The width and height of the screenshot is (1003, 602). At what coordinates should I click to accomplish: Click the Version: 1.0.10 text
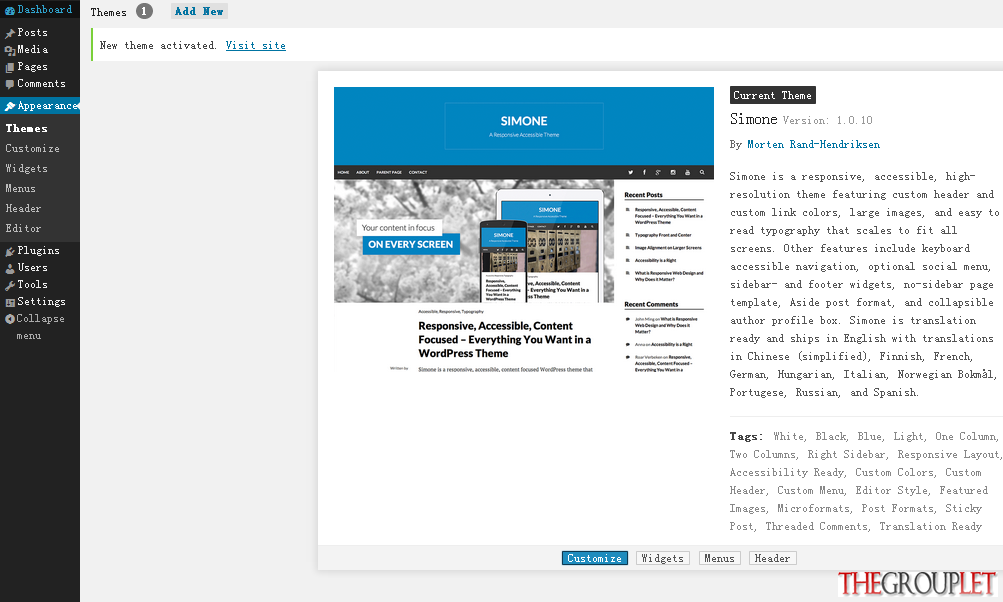coord(828,120)
